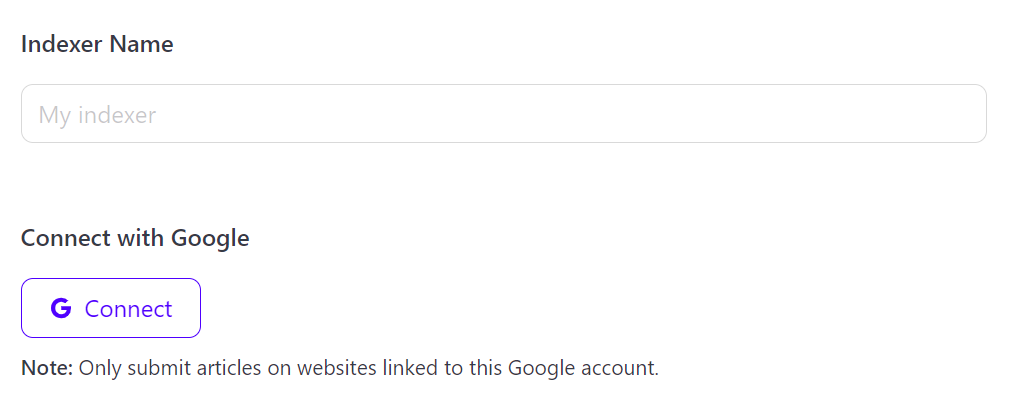Click the middle of the indexer name box
The width and height of the screenshot is (1014, 411).
504,114
